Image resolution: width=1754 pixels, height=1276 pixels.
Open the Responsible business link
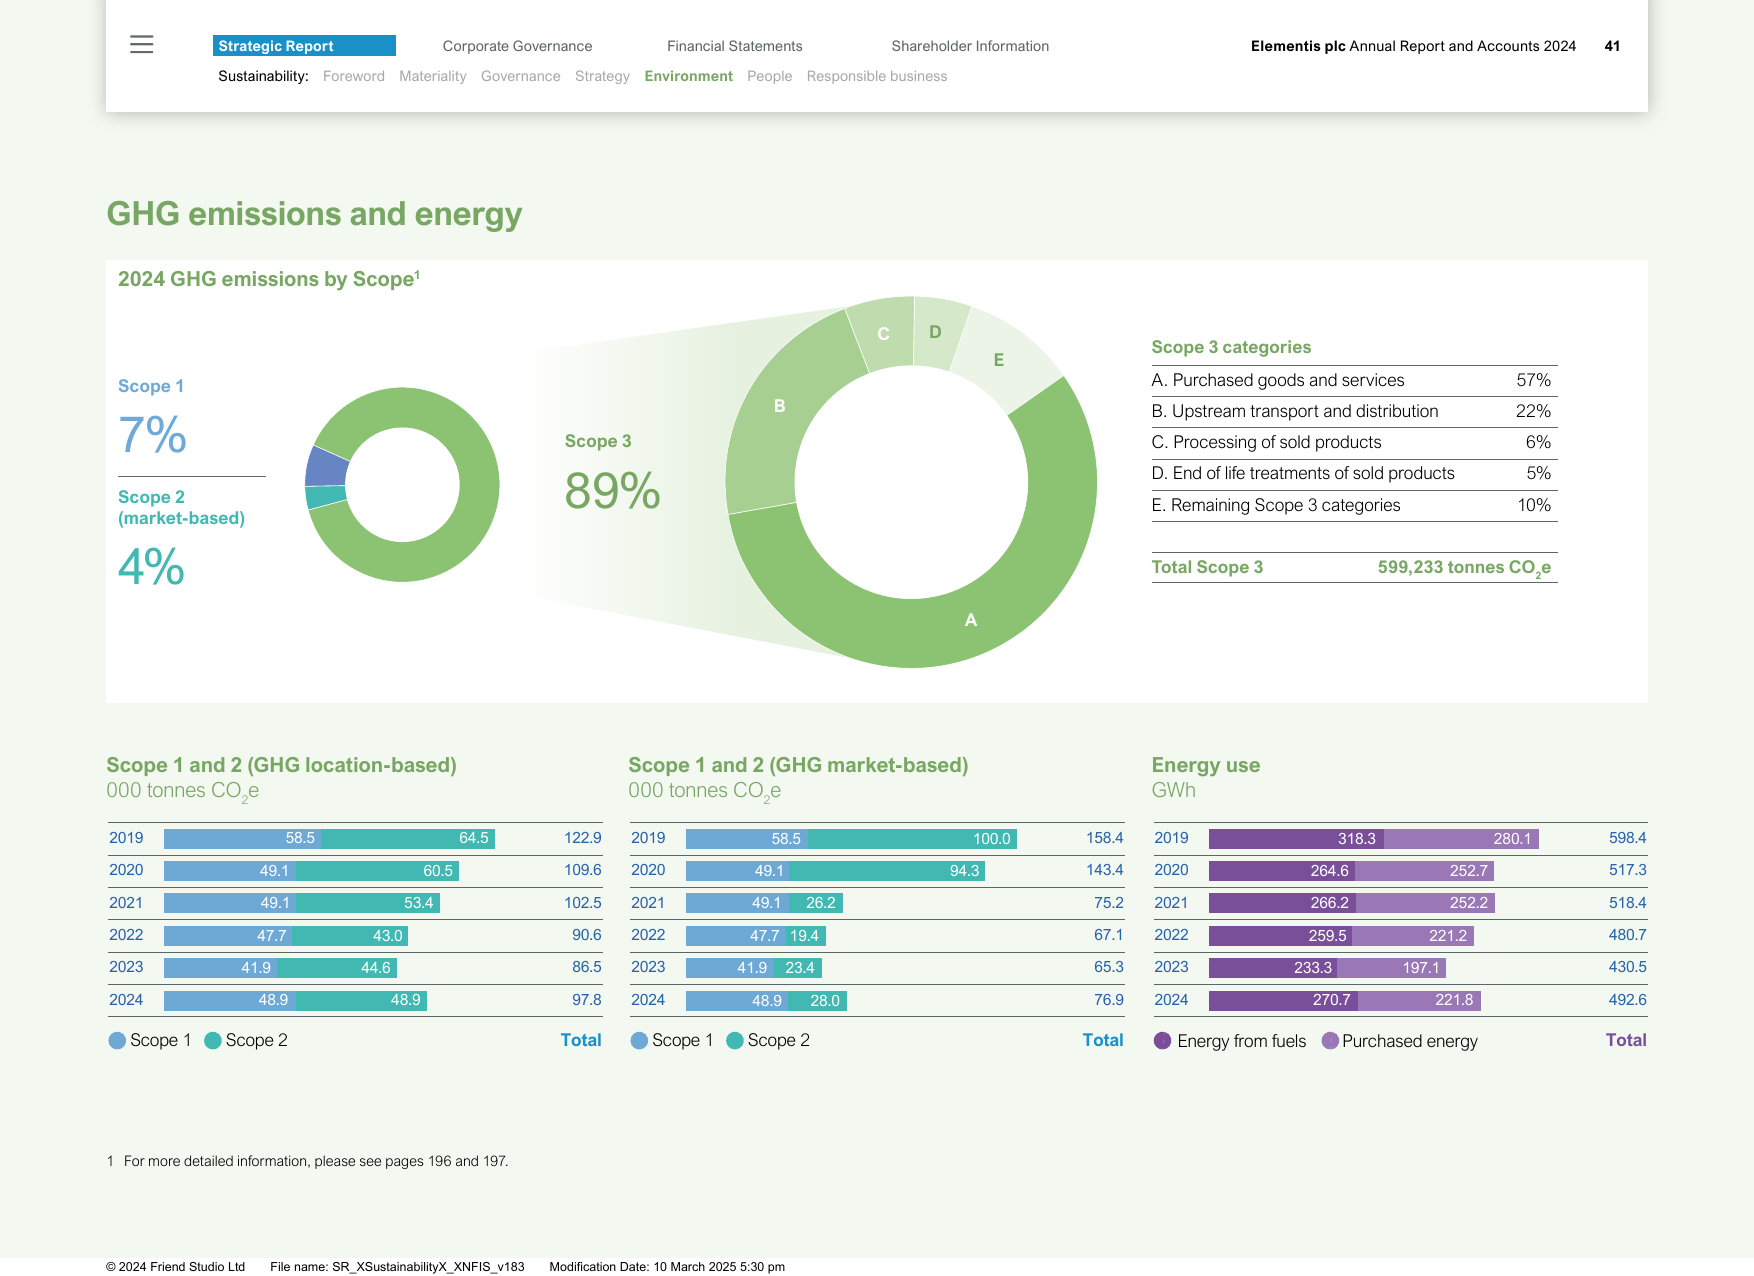click(877, 76)
